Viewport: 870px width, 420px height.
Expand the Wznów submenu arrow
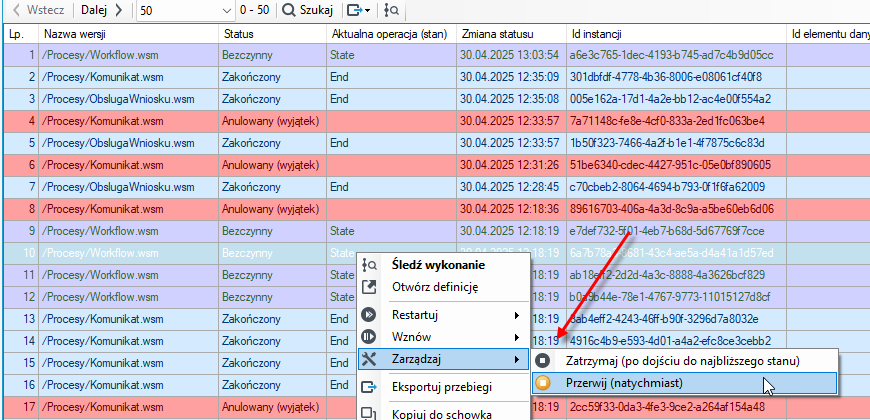tap(517, 337)
